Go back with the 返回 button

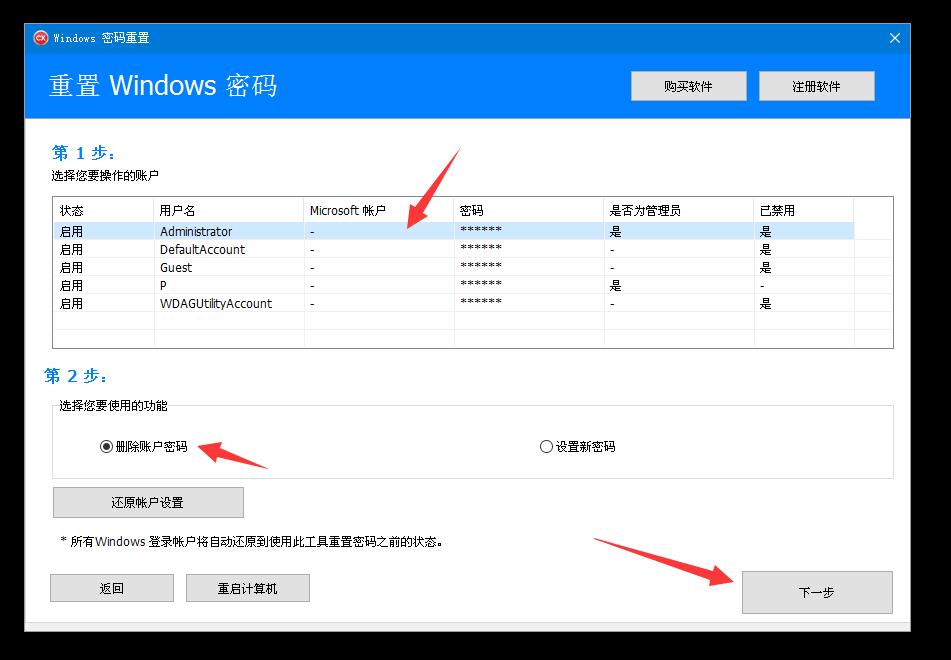(x=112, y=588)
